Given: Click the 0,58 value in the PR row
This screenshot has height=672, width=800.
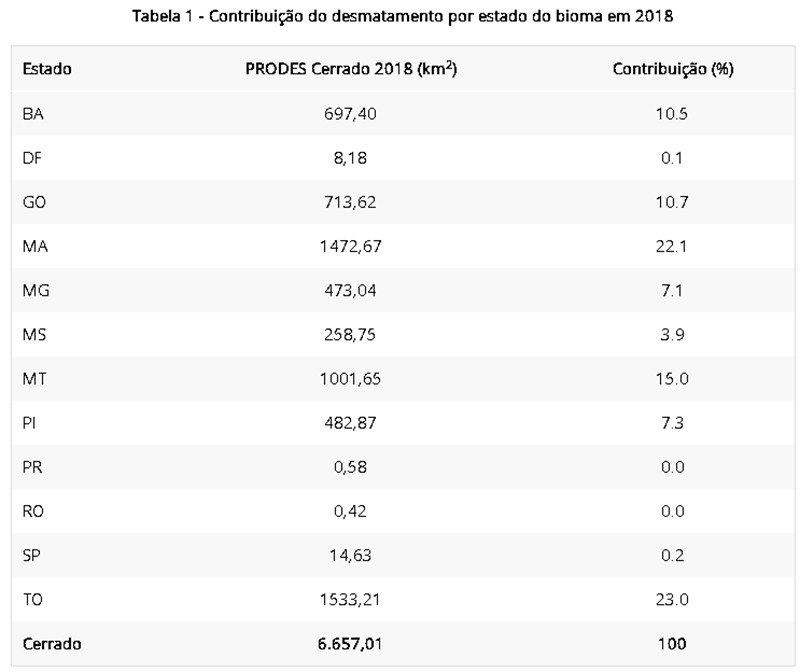Looking at the screenshot, I should [351, 467].
